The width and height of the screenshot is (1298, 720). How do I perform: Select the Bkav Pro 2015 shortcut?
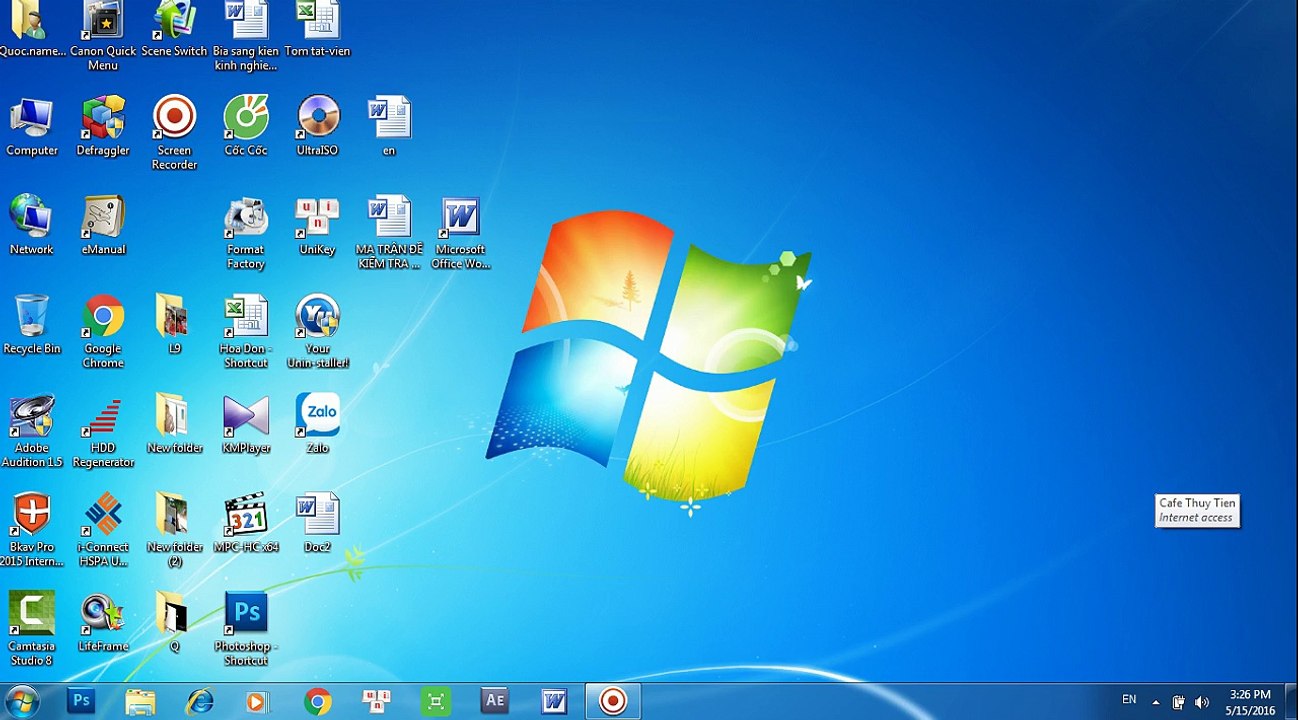32,529
